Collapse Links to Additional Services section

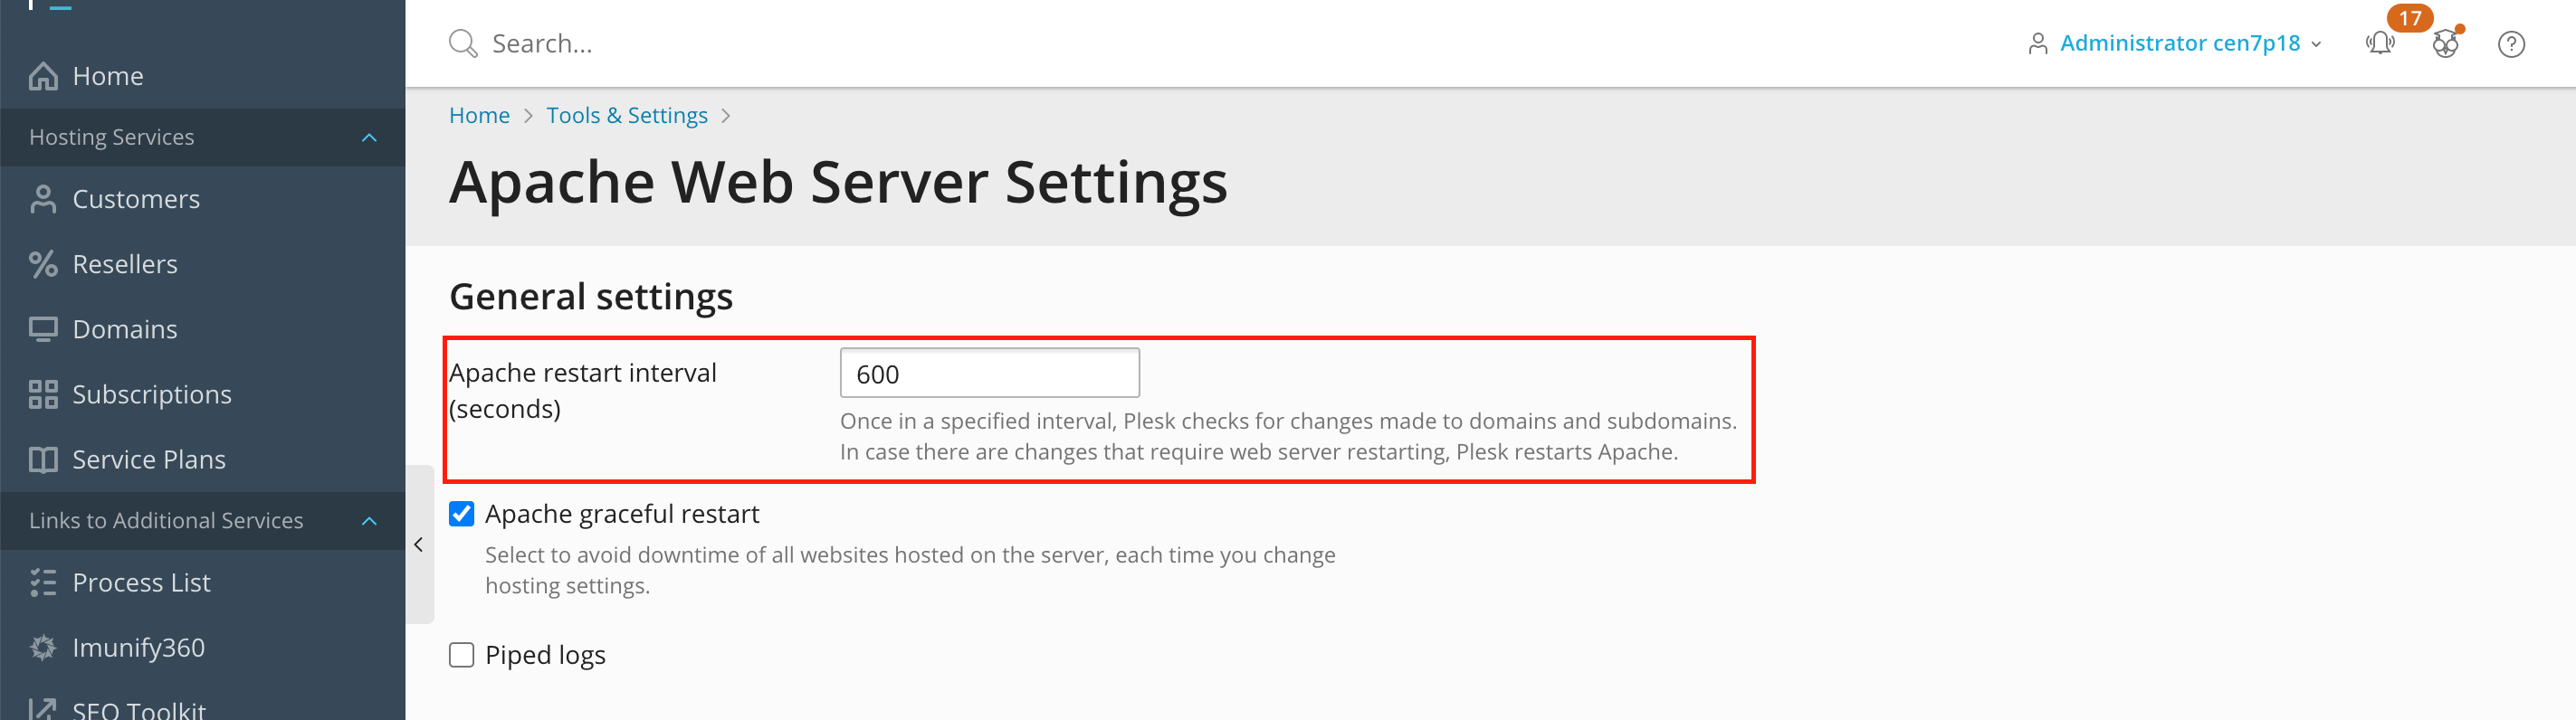coord(369,521)
